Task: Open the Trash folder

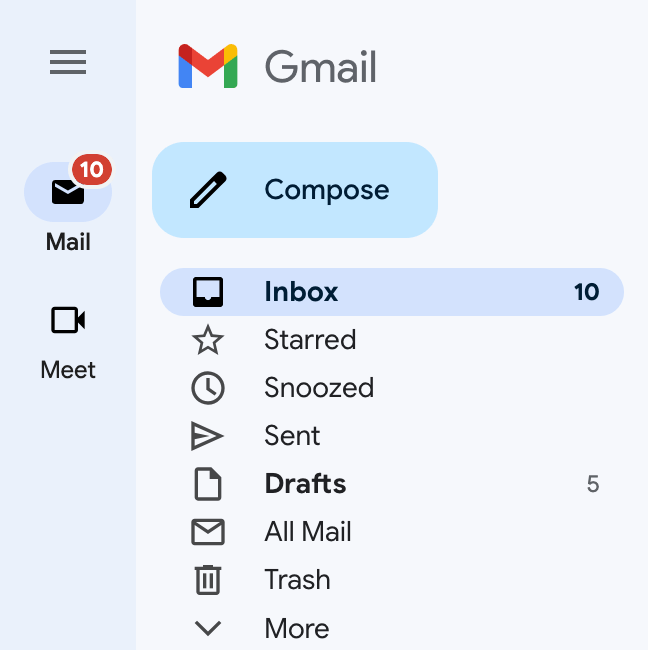Action: tap(392, 580)
